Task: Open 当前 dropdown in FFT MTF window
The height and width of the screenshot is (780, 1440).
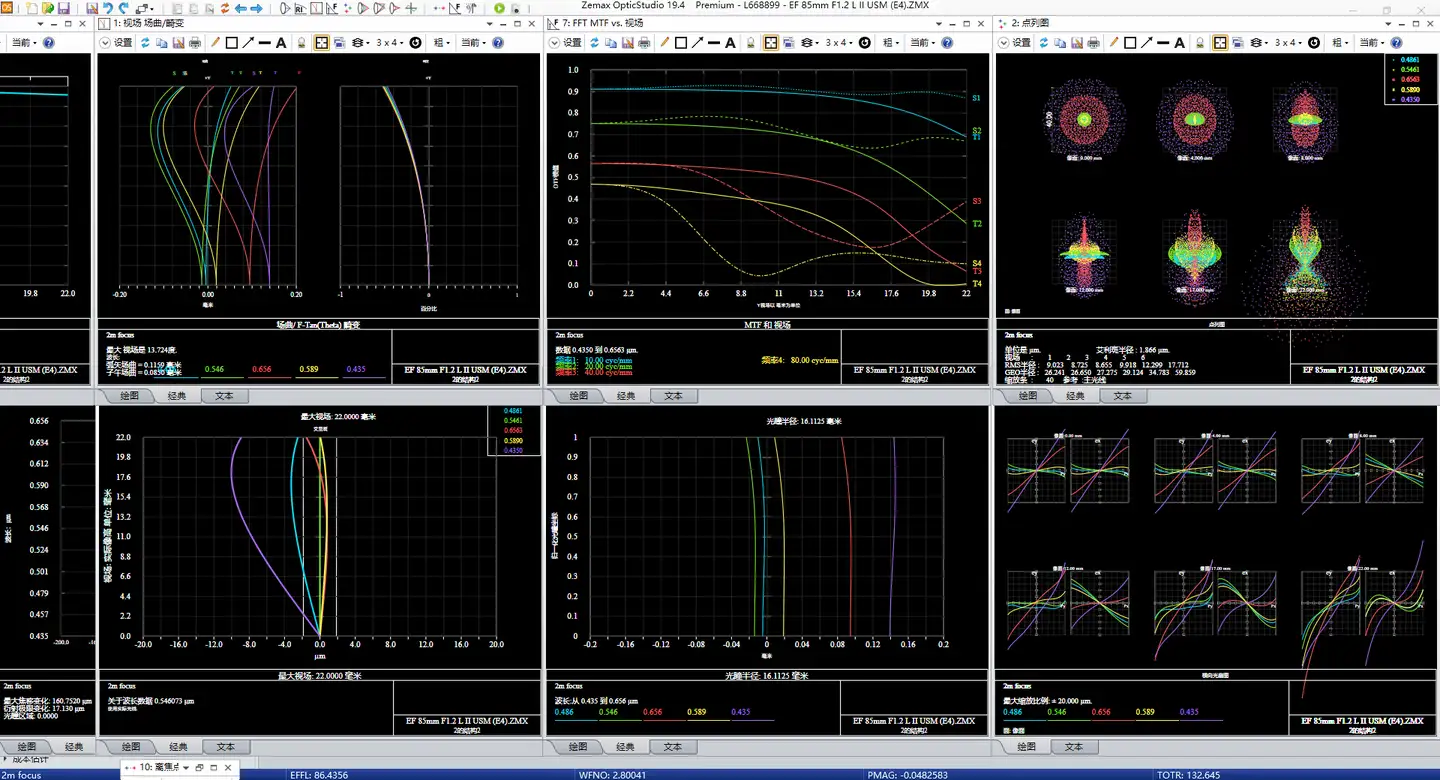Action: point(921,43)
